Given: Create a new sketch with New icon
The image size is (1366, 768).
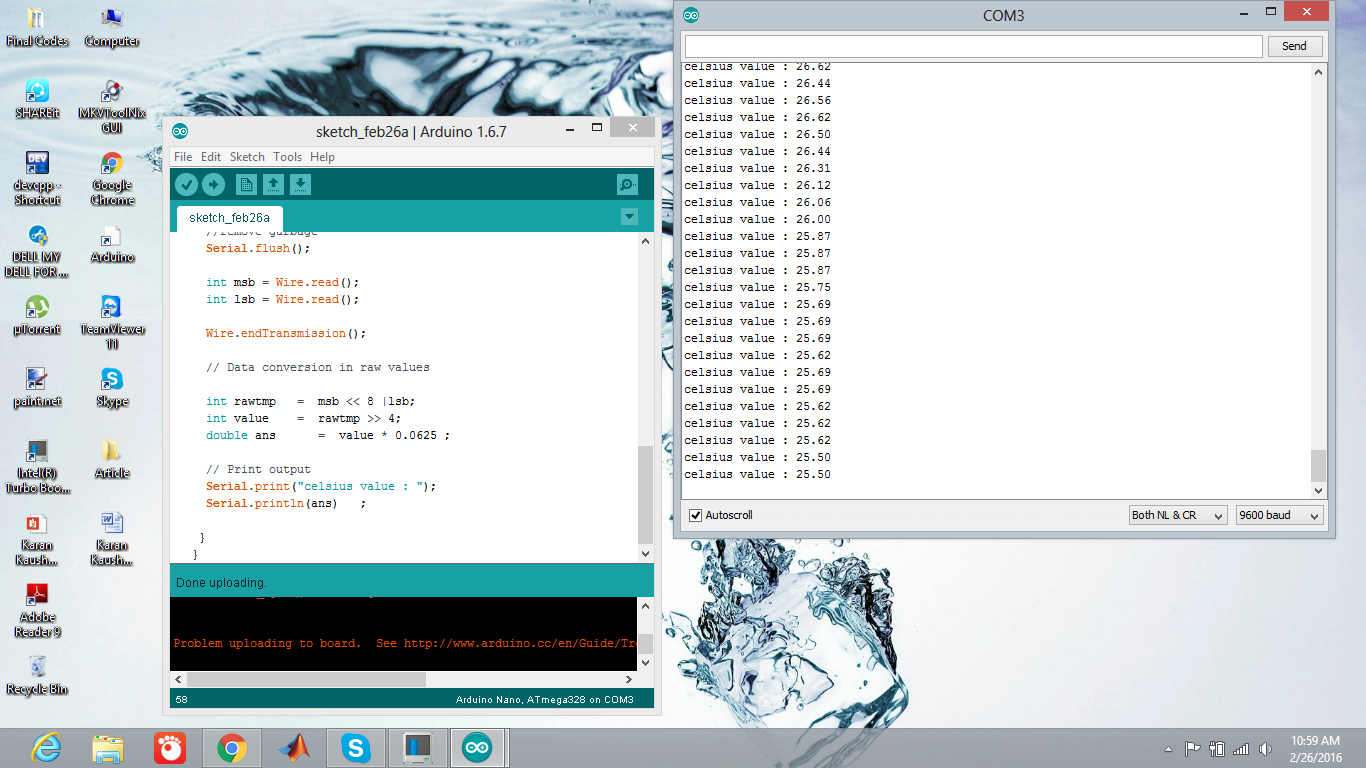Looking at the screenshot, I should 246,184.
